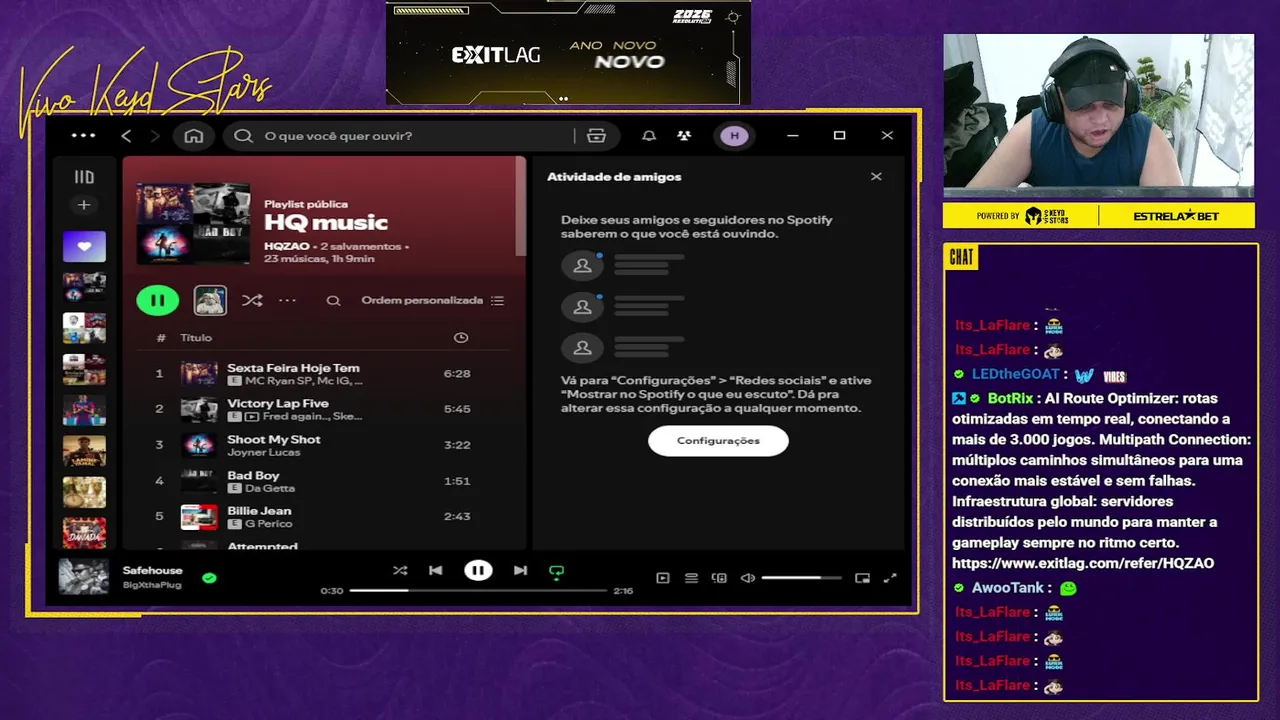Mute with the speaker volume icon
This screenshot has height=720, width=1280.
[x=747, y=578]
